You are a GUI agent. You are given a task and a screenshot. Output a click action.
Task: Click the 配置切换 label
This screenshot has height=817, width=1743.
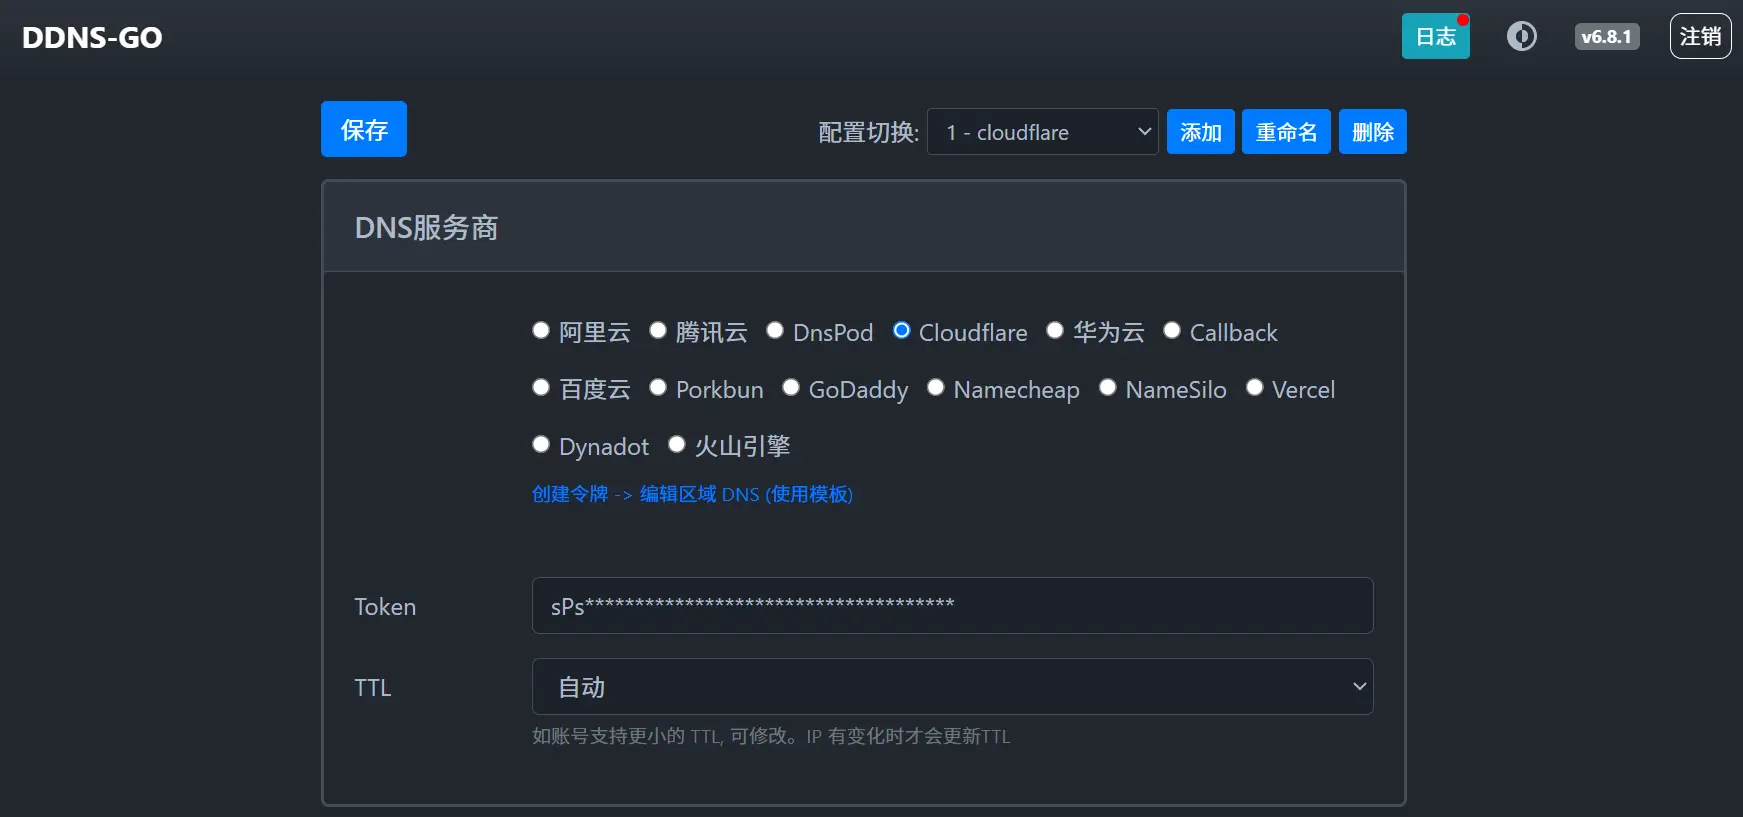[868, 132]
